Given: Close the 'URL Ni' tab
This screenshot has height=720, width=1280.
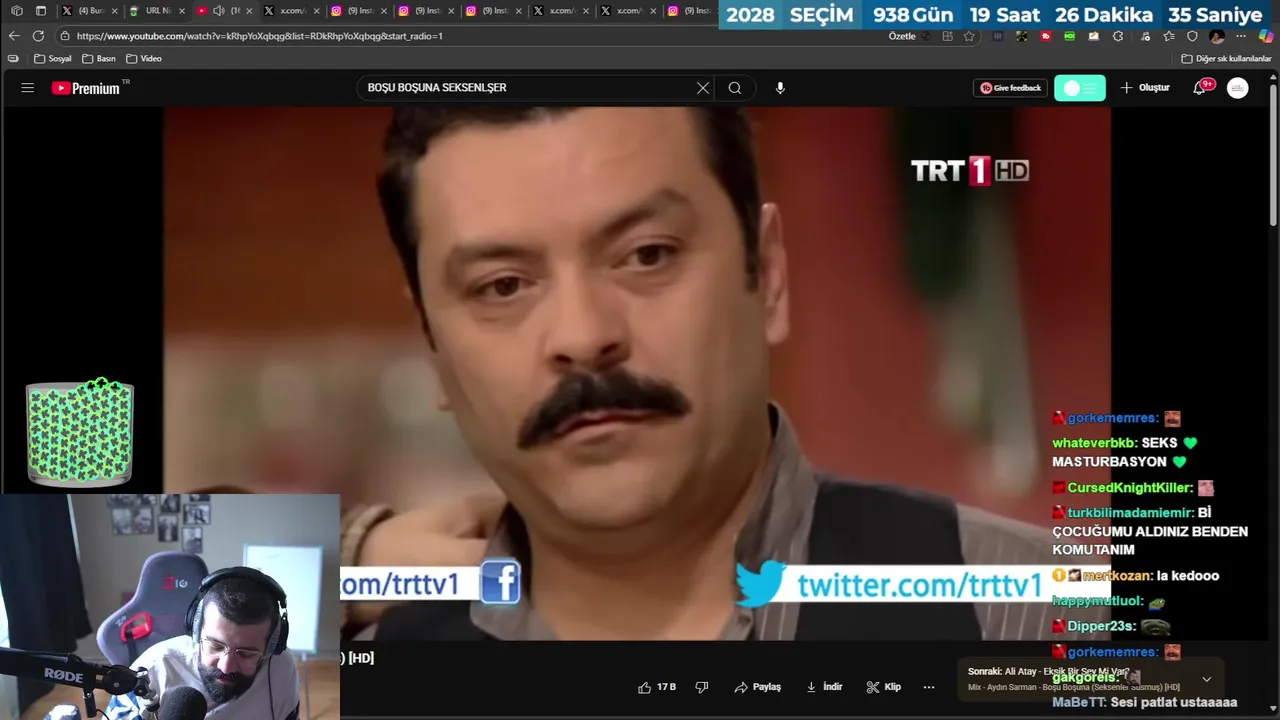Looking at the screenshot, I should click(x=182, y=11).
